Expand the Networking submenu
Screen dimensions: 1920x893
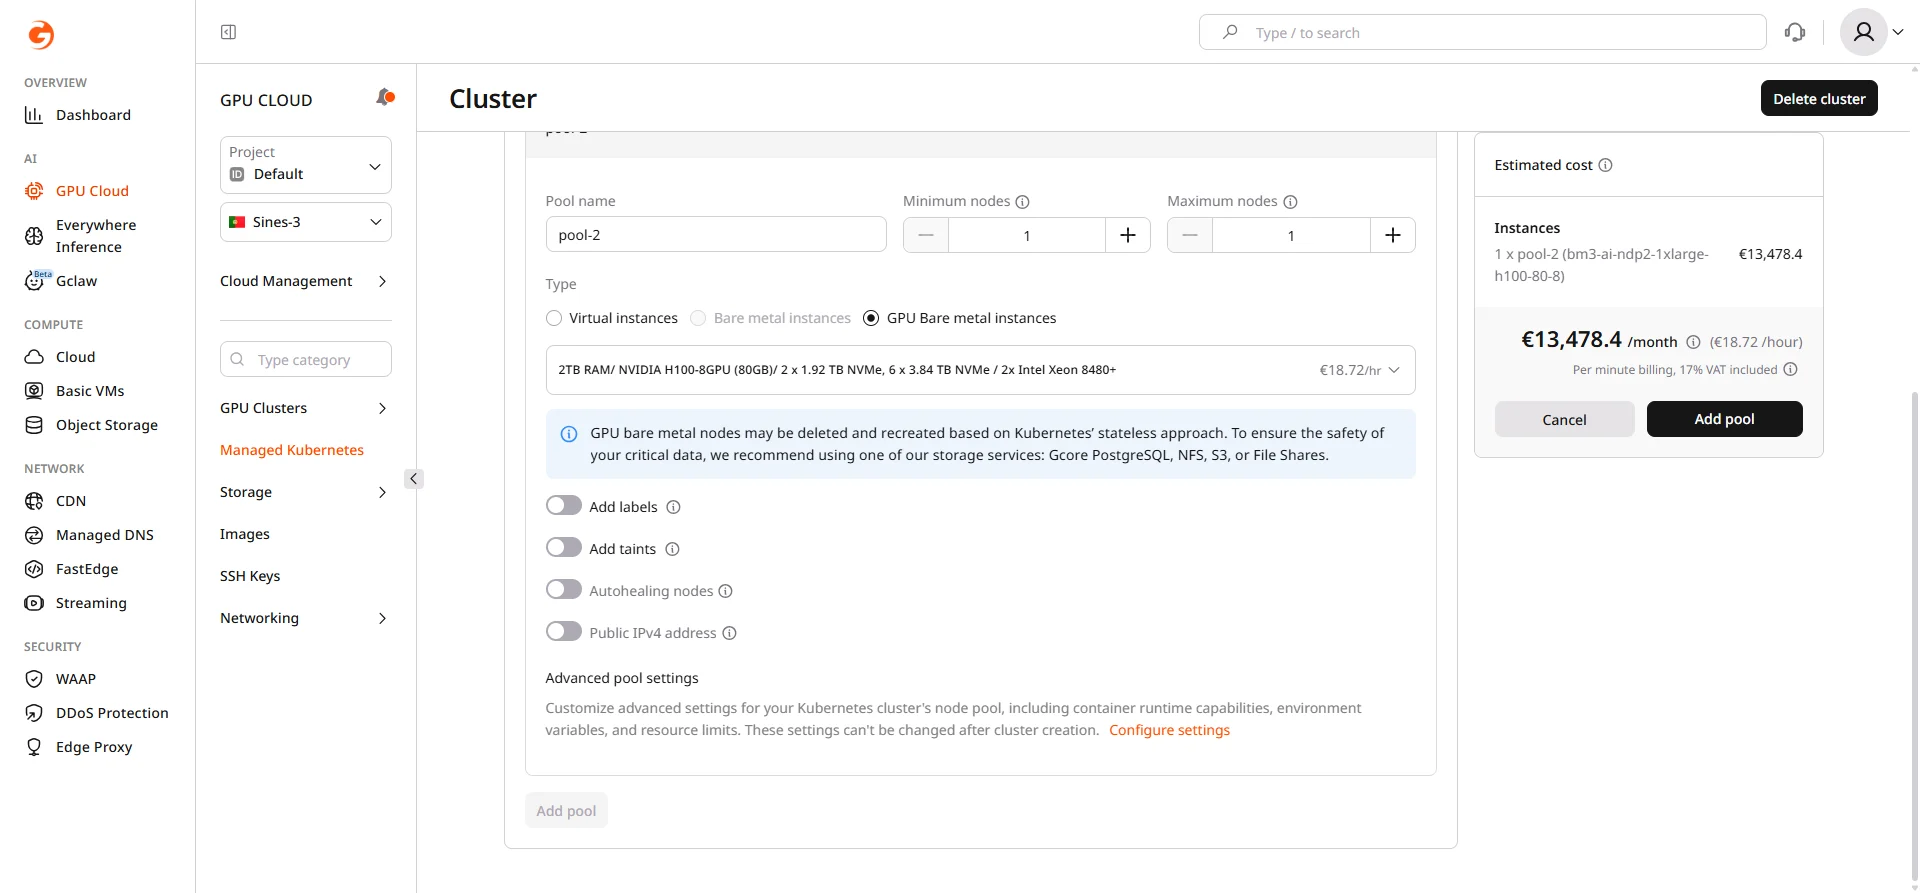pos(382,618)
